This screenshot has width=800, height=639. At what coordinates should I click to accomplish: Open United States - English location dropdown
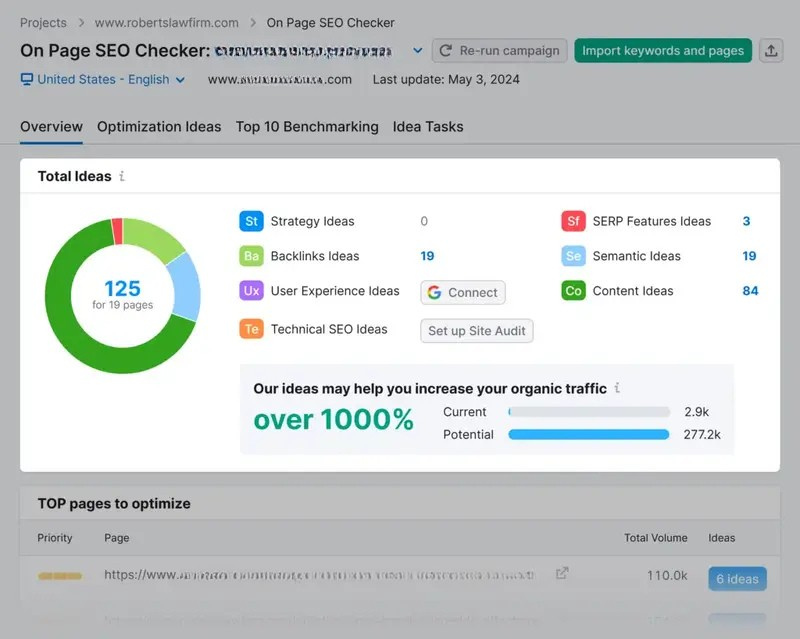pos(103,79)
